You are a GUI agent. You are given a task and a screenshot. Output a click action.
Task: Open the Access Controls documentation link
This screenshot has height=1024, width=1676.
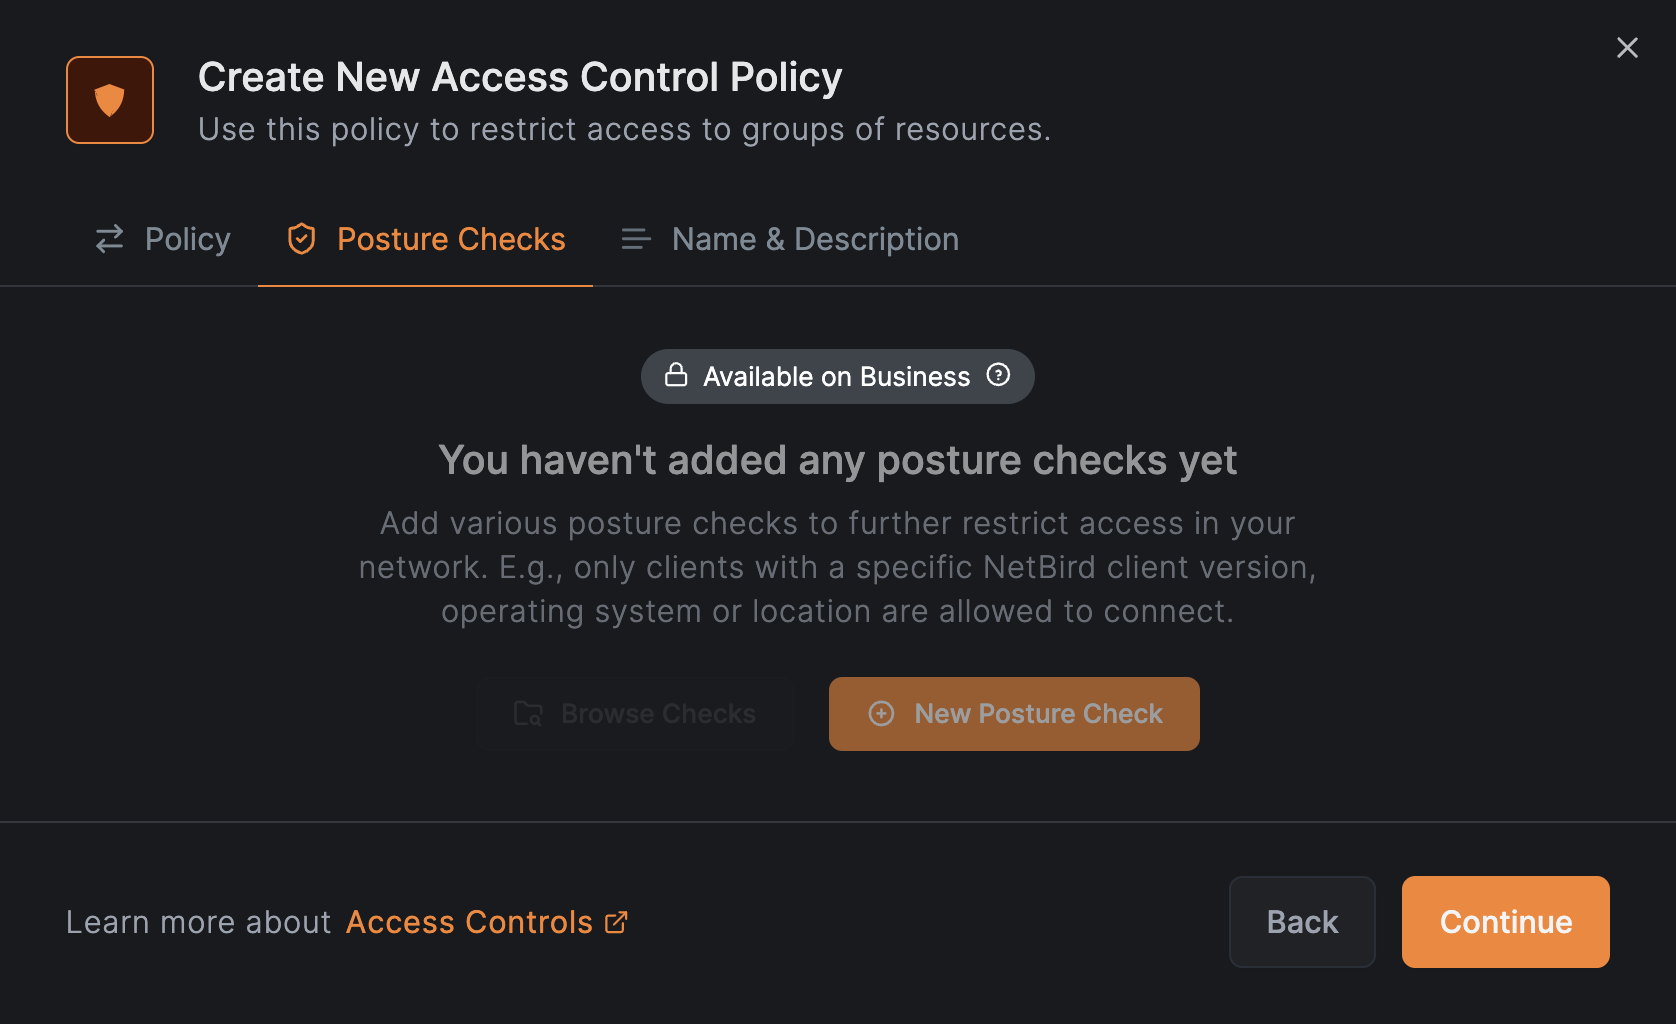click(469, 922)
